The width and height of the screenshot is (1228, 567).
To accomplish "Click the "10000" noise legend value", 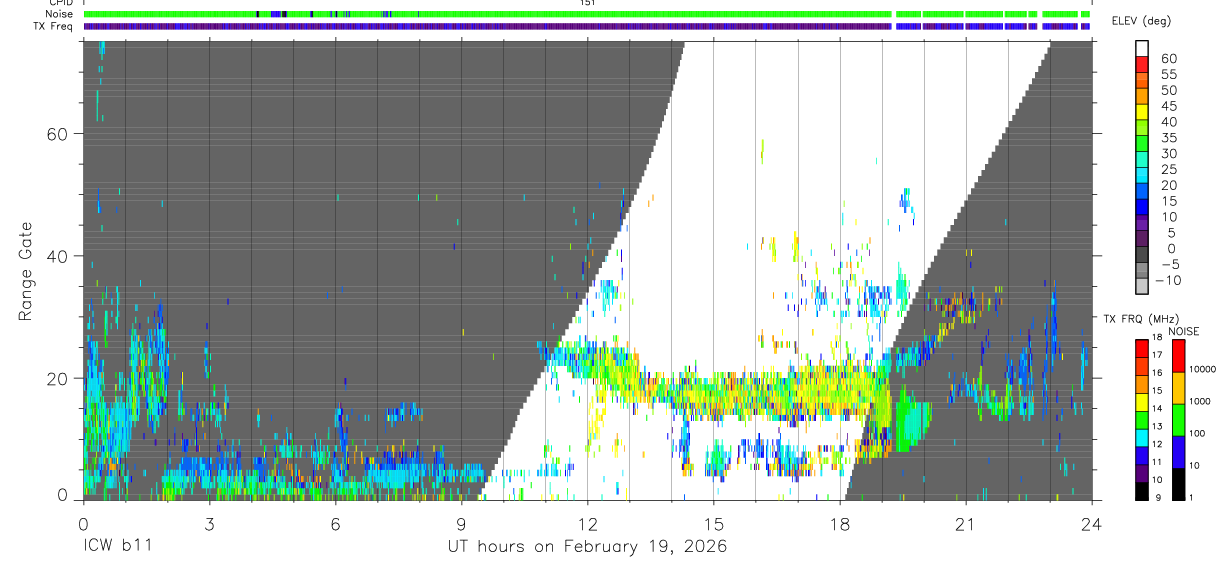I will pyautogui.click(x=1201, y=369).
